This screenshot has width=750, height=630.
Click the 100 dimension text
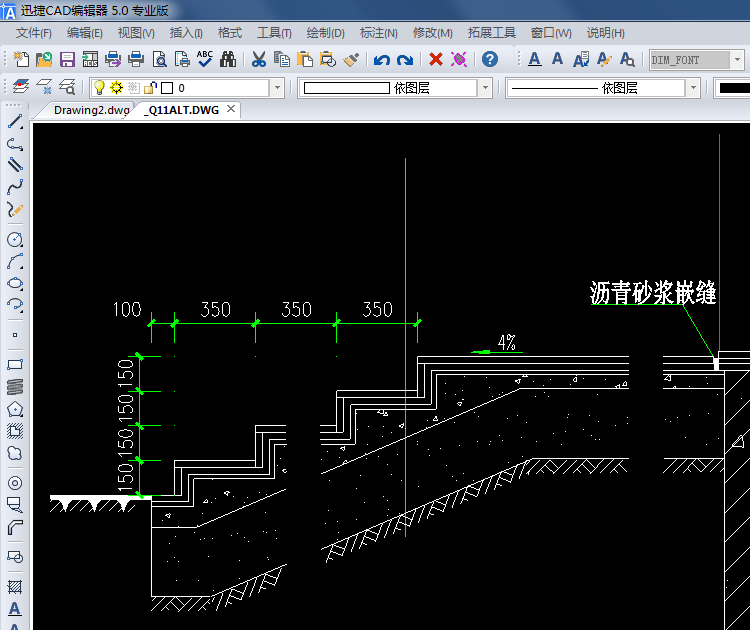coord(127,309)
